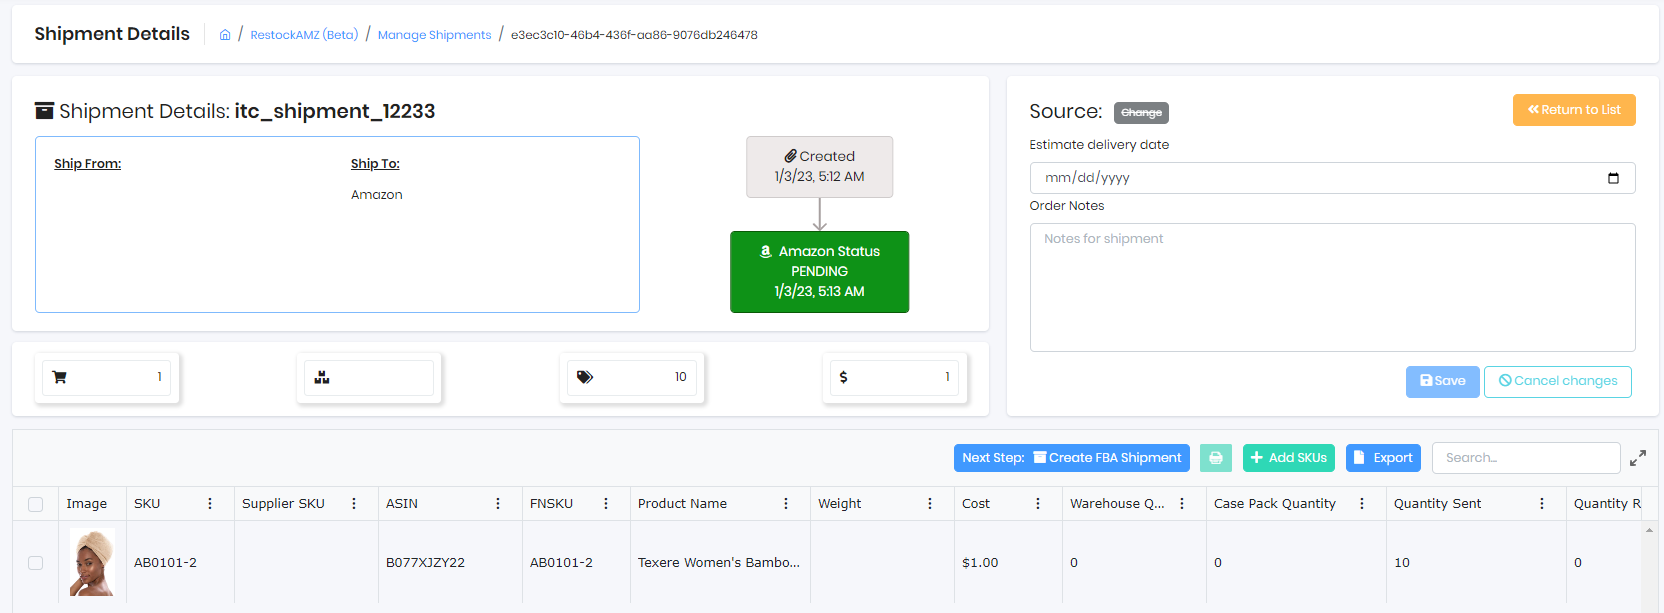Click the Texere Women's Bambo... product cell
The height and width of the screenshot is (613, 1664).
[x=719, y=563]
